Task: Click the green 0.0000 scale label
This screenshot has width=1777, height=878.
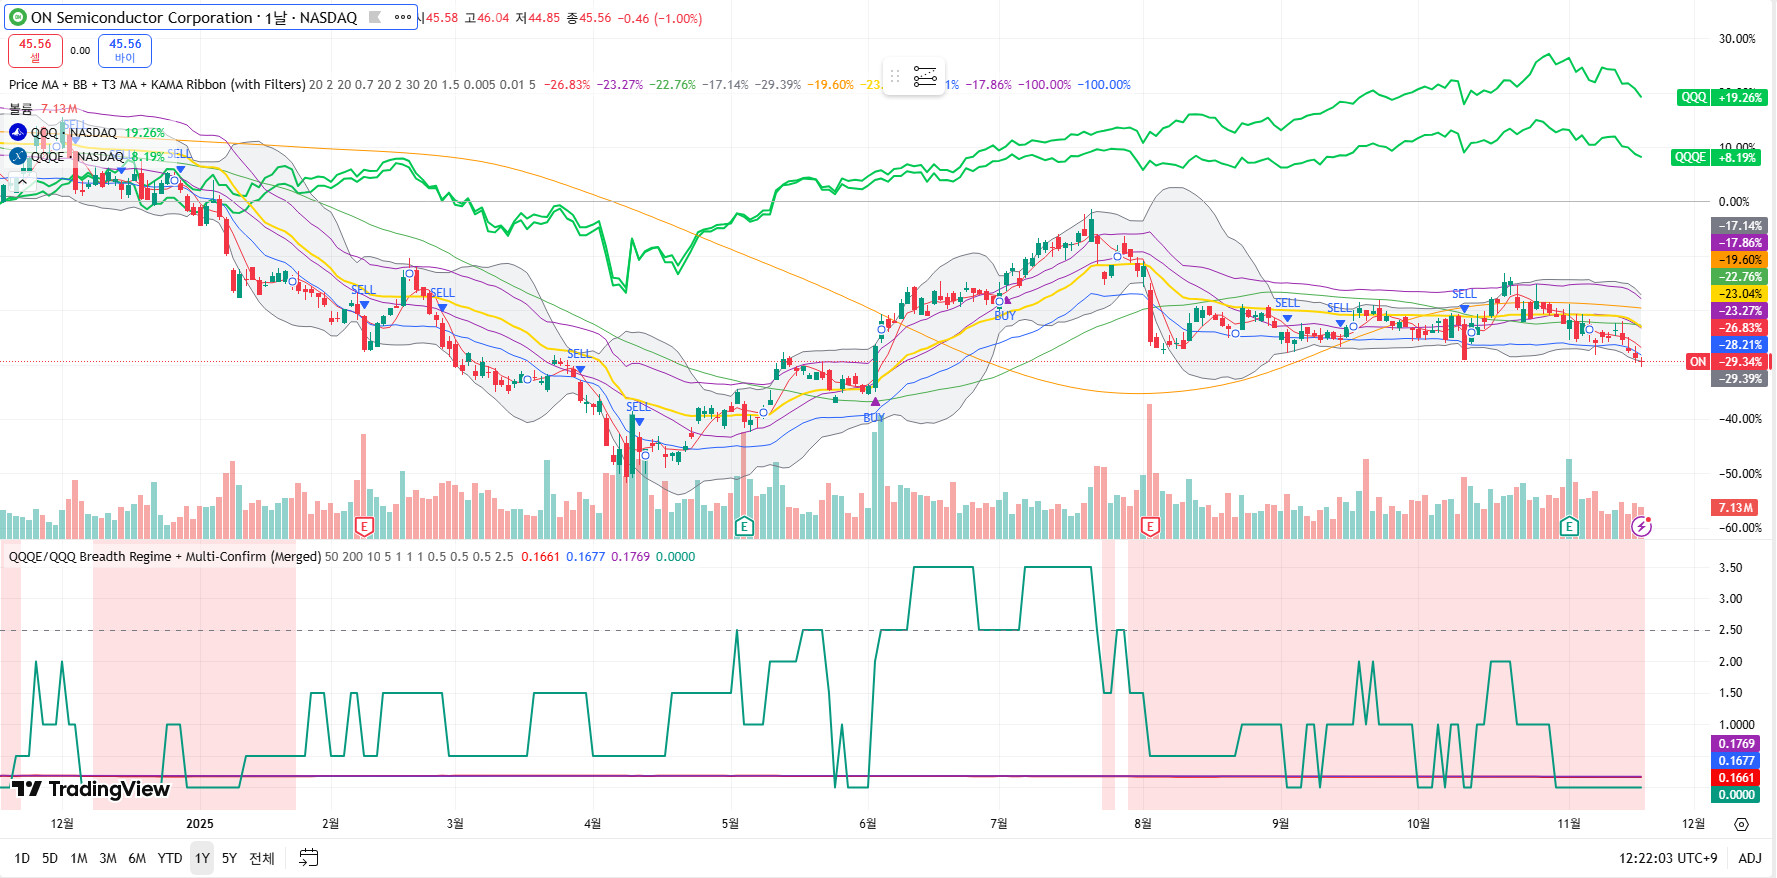Action: click(1736, 795)
